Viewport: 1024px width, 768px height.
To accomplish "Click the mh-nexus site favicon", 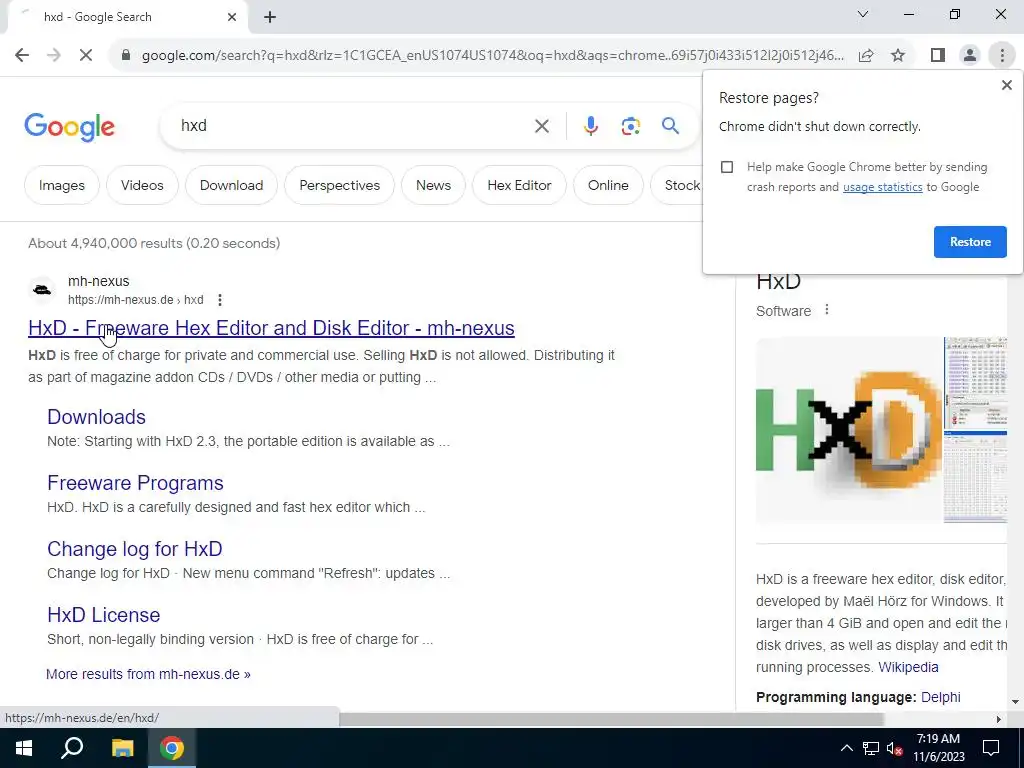I will point(42,290).
